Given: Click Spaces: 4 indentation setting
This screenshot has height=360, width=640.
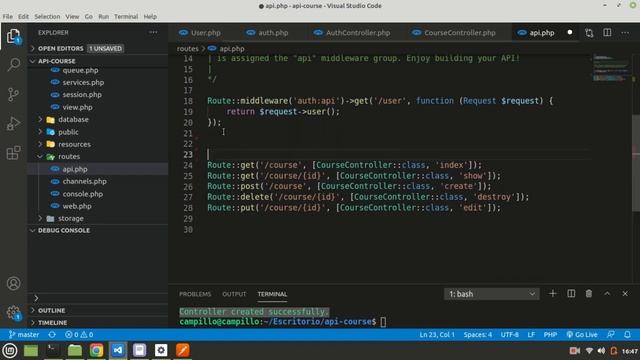Looking at the screenshot, I should 478,334.
